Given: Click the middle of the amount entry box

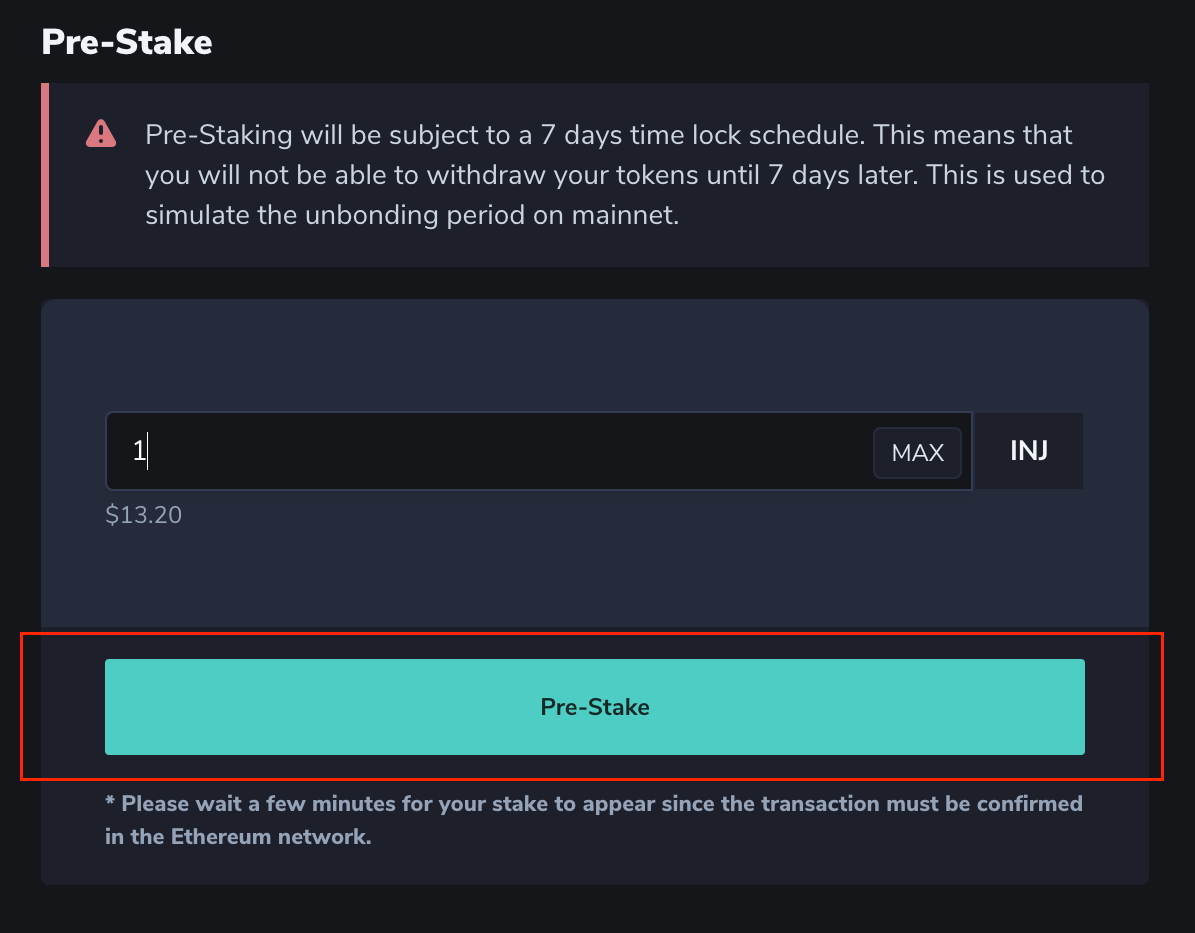Looking at the screenshot, I should pos(539,451).
